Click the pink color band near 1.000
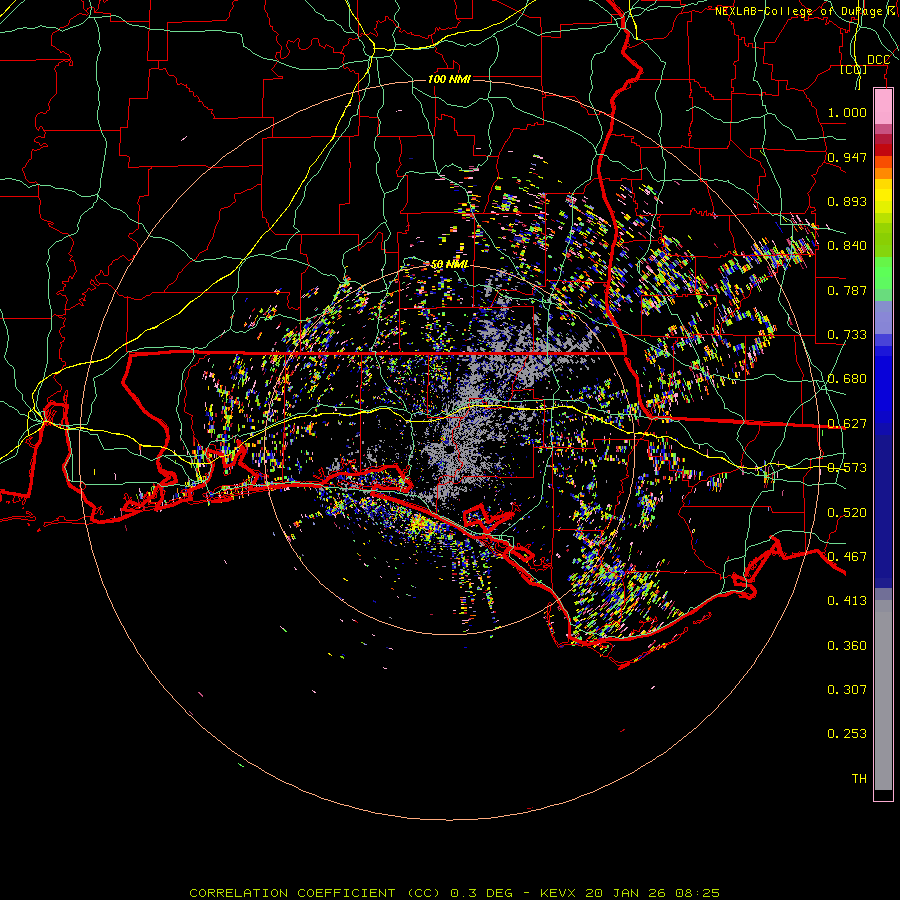Viewport: 900px width, 900px height. click(883, 106)
